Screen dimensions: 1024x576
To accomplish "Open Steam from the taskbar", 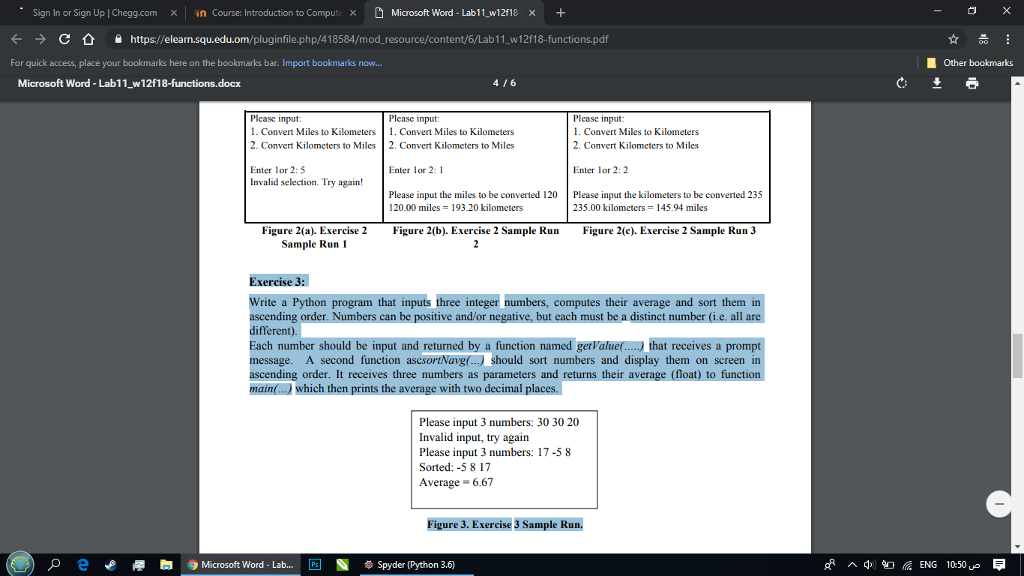I will (110, 564).
